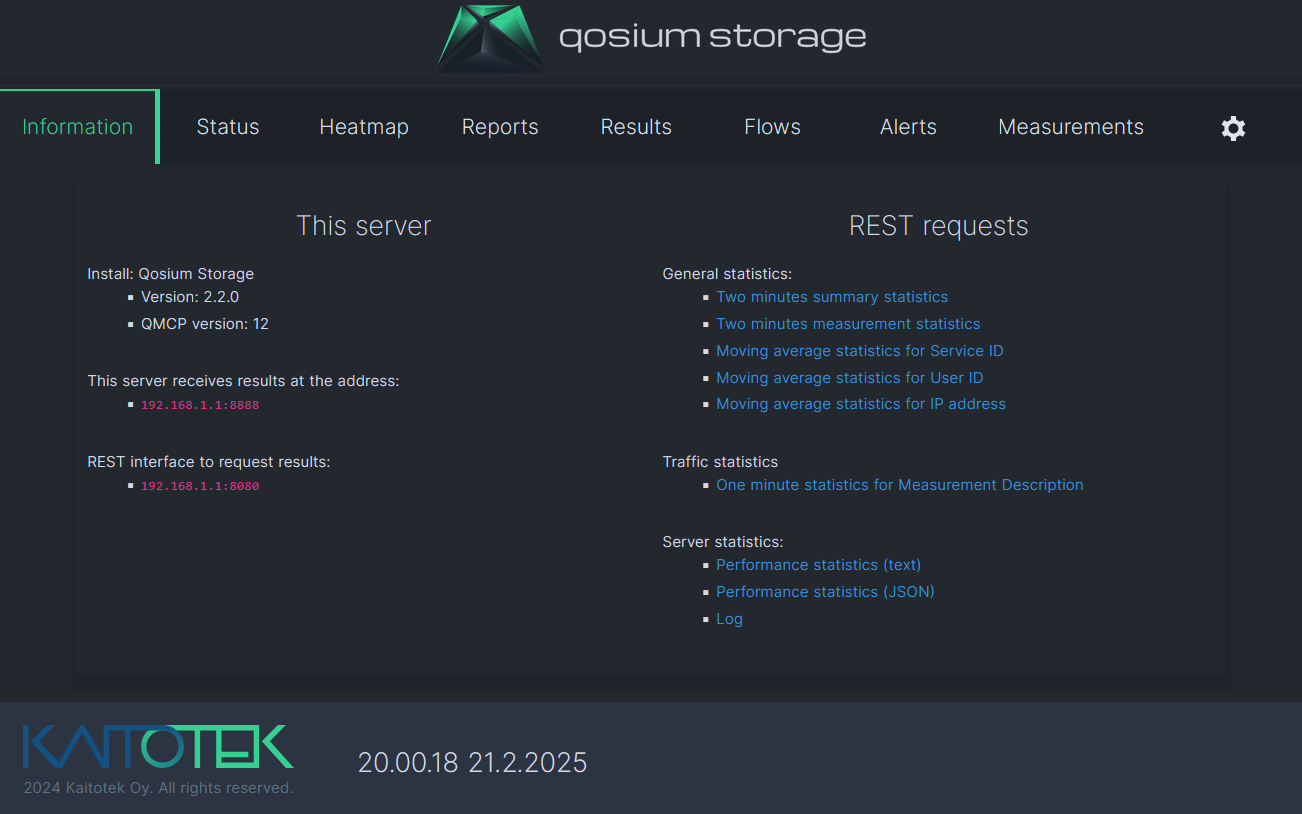Switch to the Information tab
This screenshot has height=814, width=1302.
[78, 127]
